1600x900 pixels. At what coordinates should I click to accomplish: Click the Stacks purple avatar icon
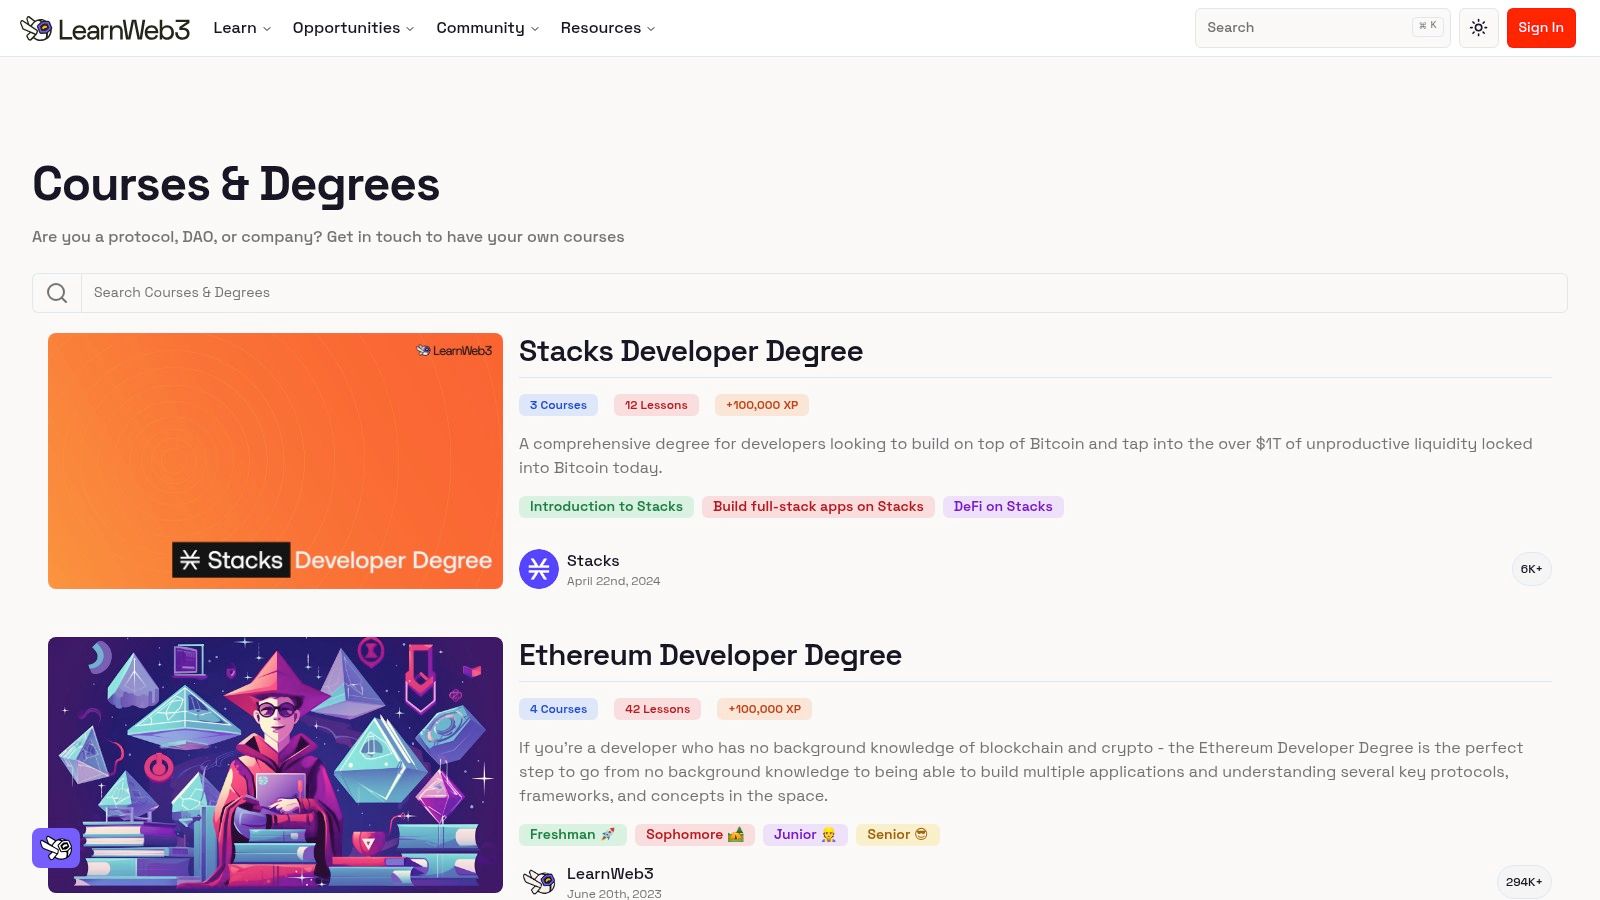coord(539,569)
